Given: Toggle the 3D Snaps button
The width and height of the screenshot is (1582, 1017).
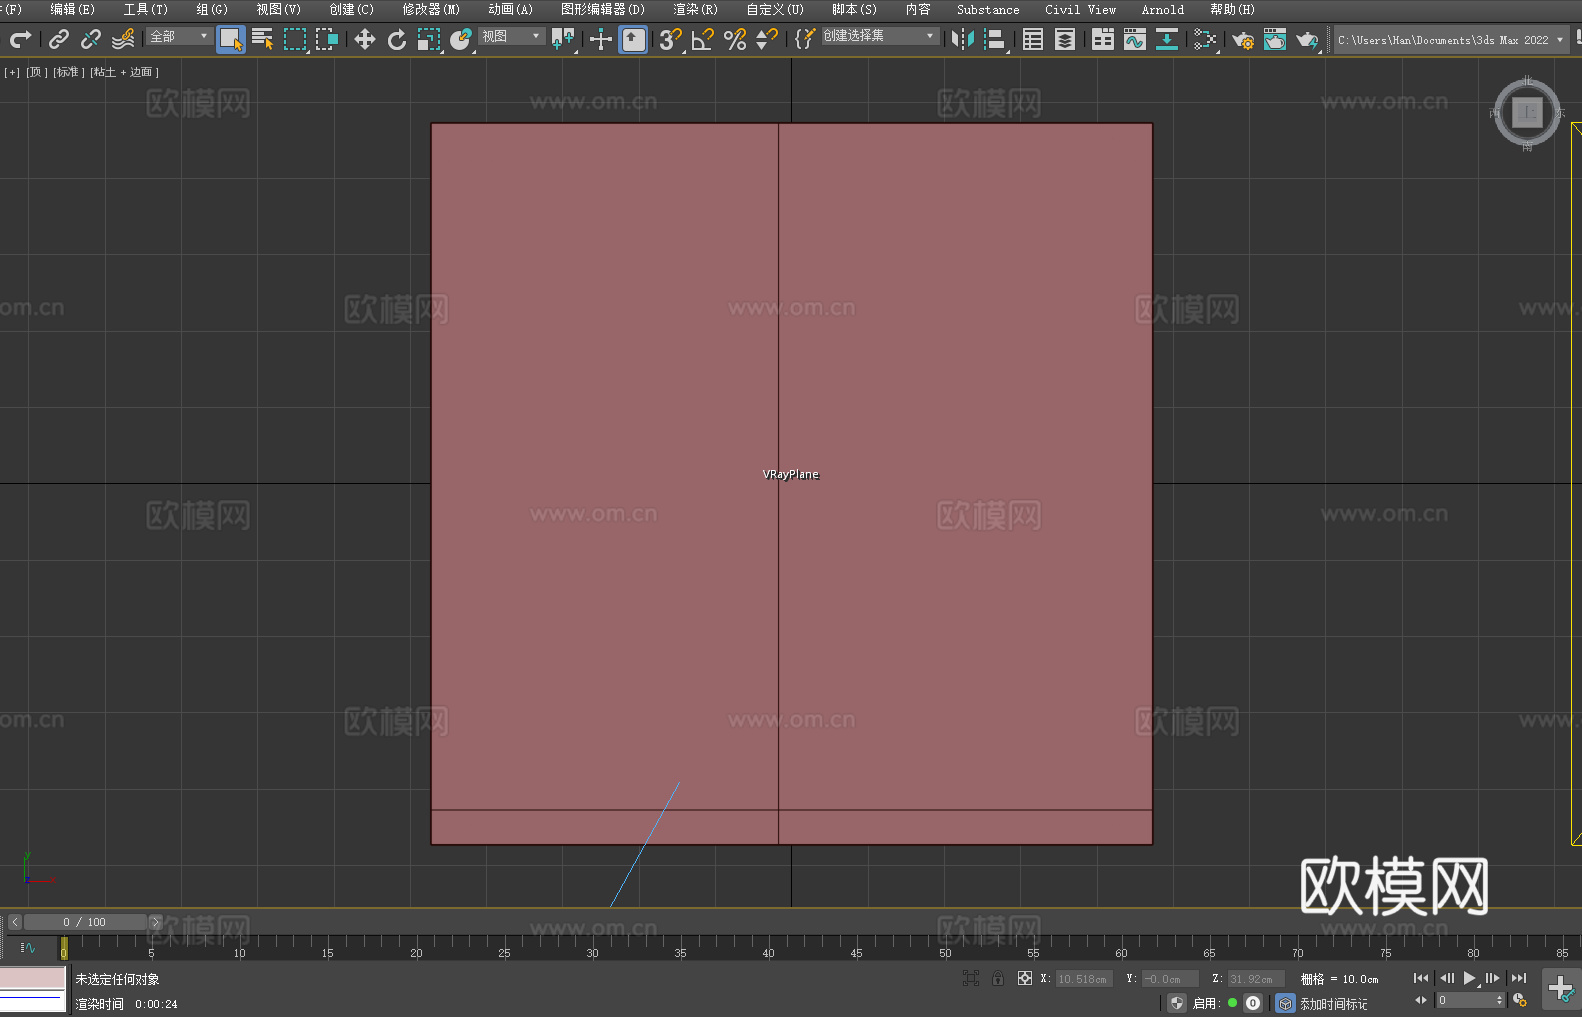Looking at the screenshot, I should click(x=670, y=39).
